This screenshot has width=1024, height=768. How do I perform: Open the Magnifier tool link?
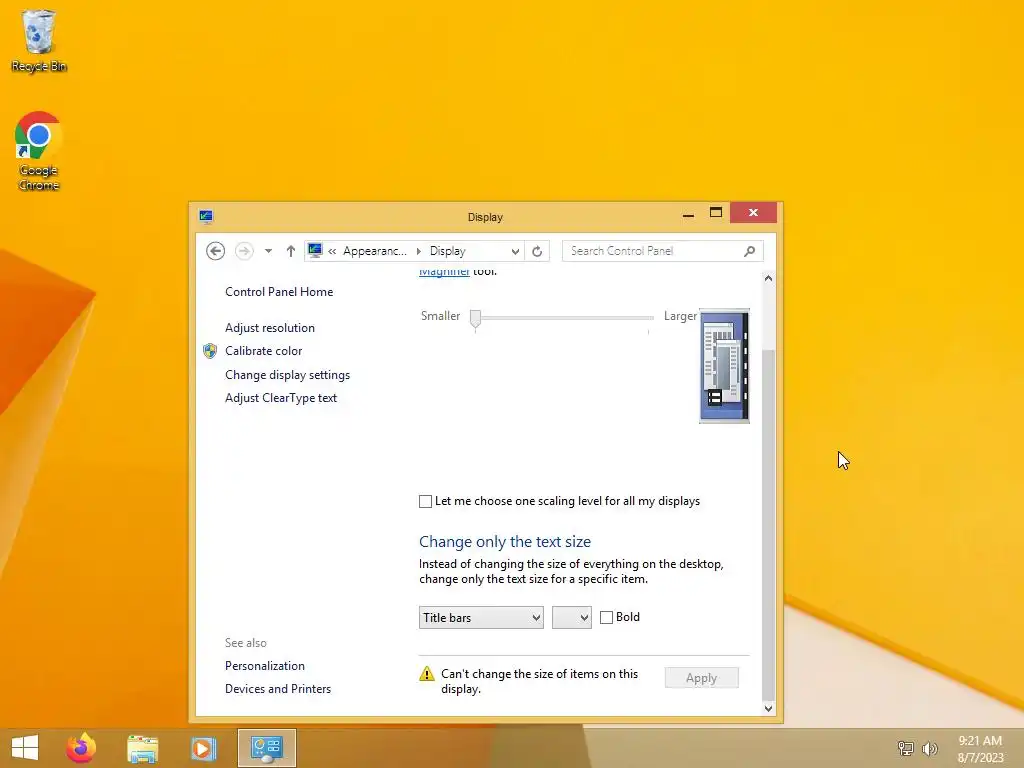pos(444,272)
